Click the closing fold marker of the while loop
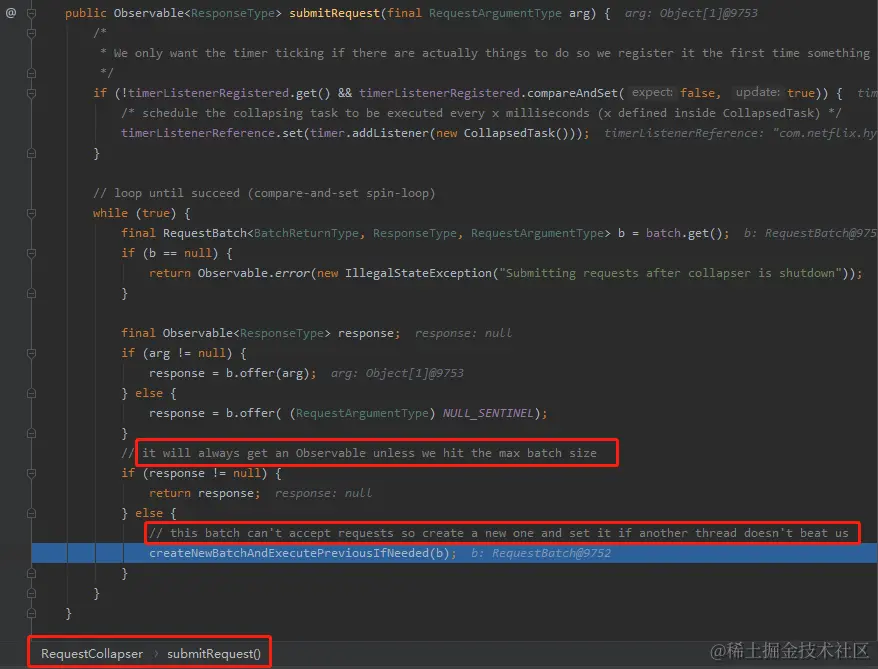Viewport: 878px width, 669px height. (x=31, y=593)
